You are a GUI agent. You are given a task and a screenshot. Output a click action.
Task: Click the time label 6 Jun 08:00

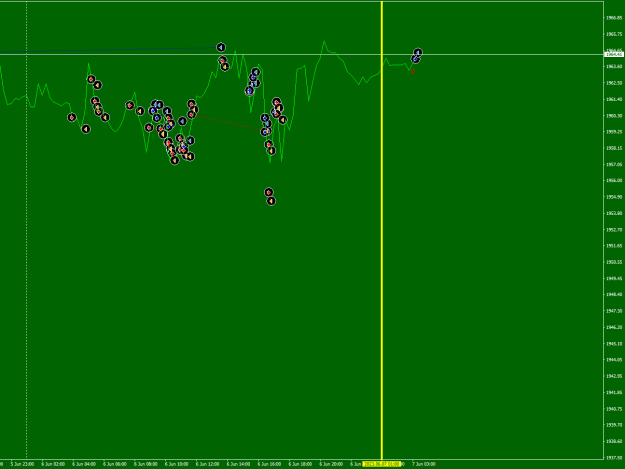[146, 464]
